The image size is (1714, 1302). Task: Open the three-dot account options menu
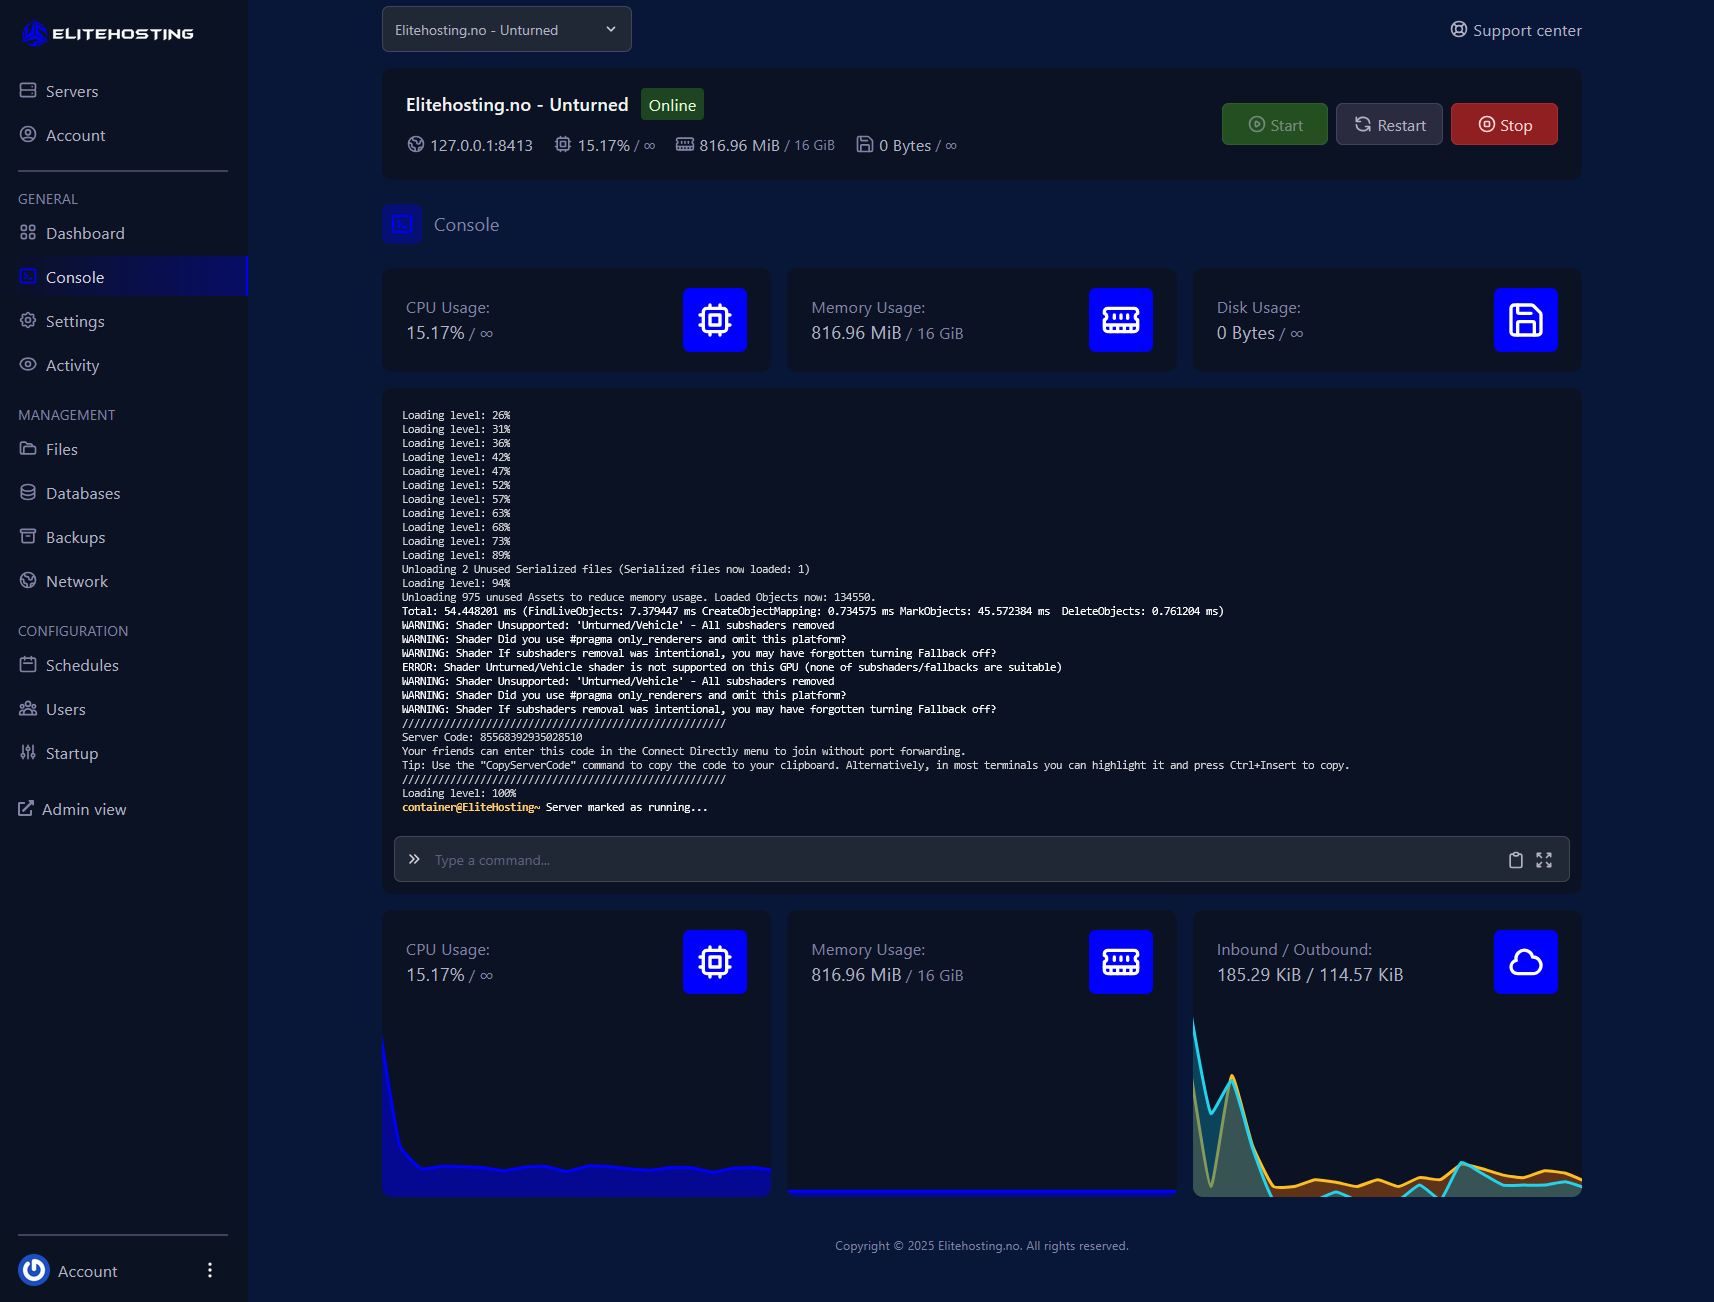point(210,1270)
